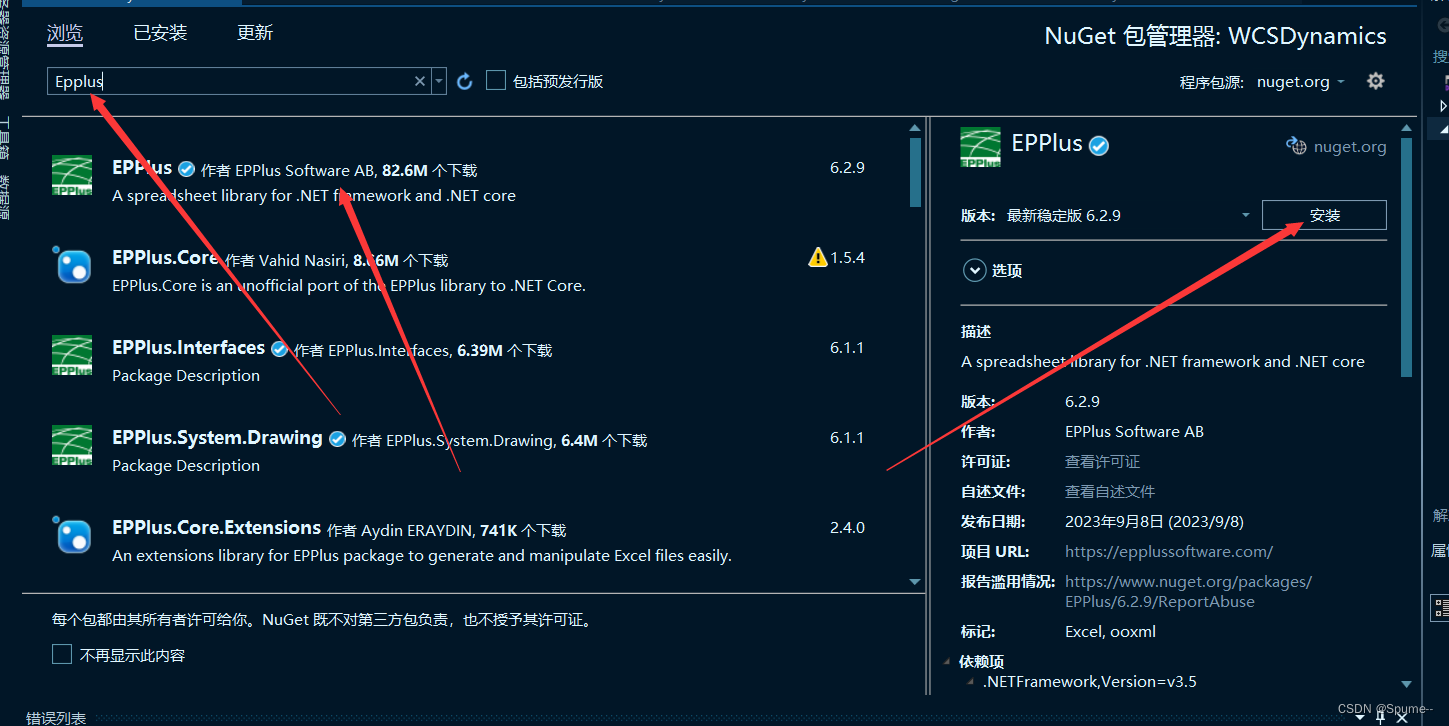Switch to the Installed tab

pyautogui.click(x=160, y=33)
